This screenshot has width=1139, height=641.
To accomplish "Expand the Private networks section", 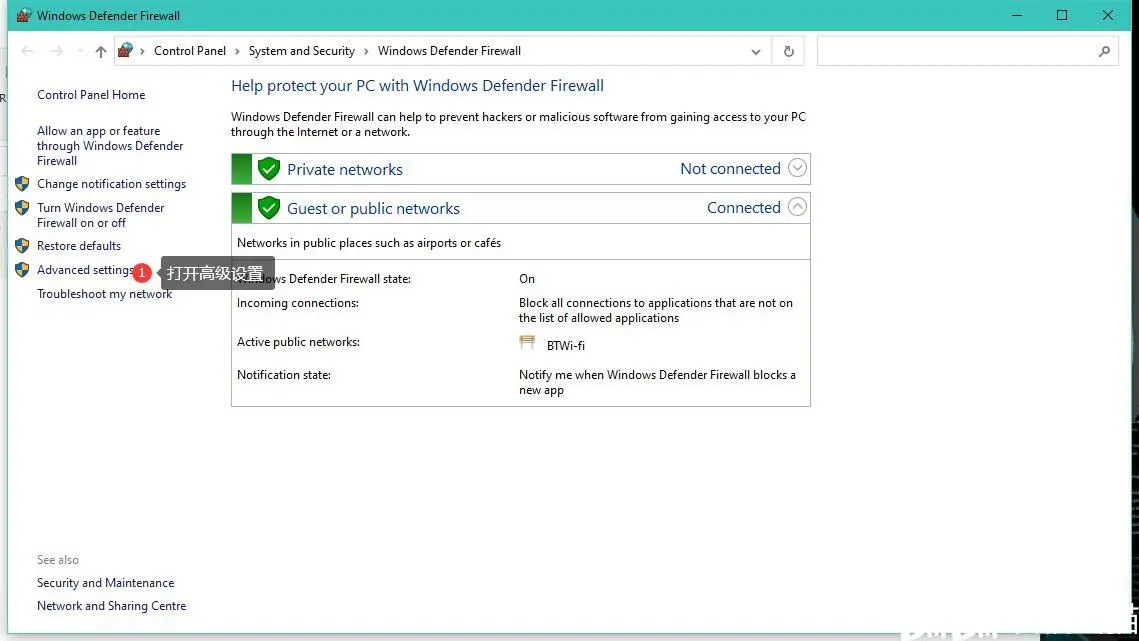I will coord(797,168).
